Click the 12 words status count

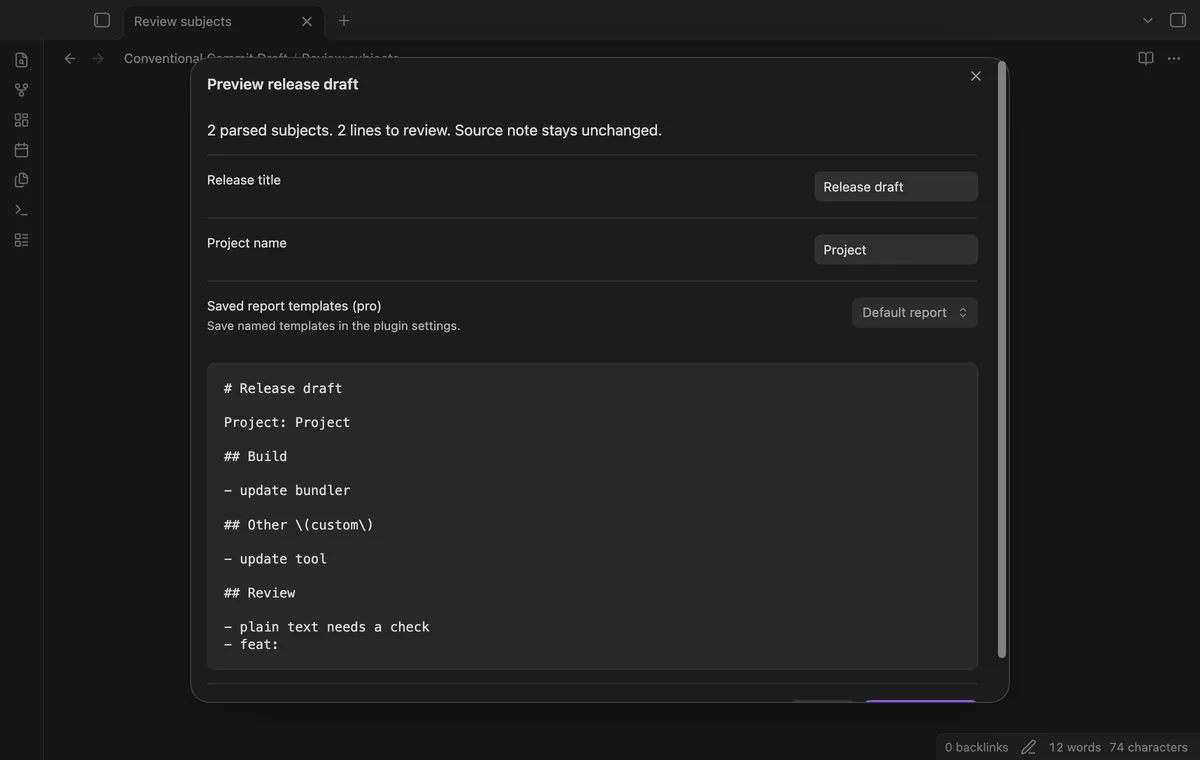click(x=1075, y=747)
